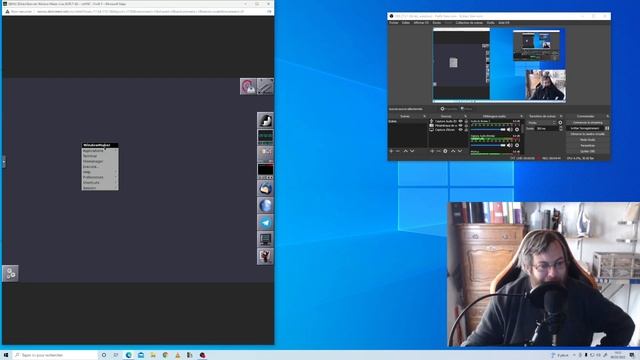Open OBS Studio from the taskbar
640x360 pixels.
[x=202, y=355]
